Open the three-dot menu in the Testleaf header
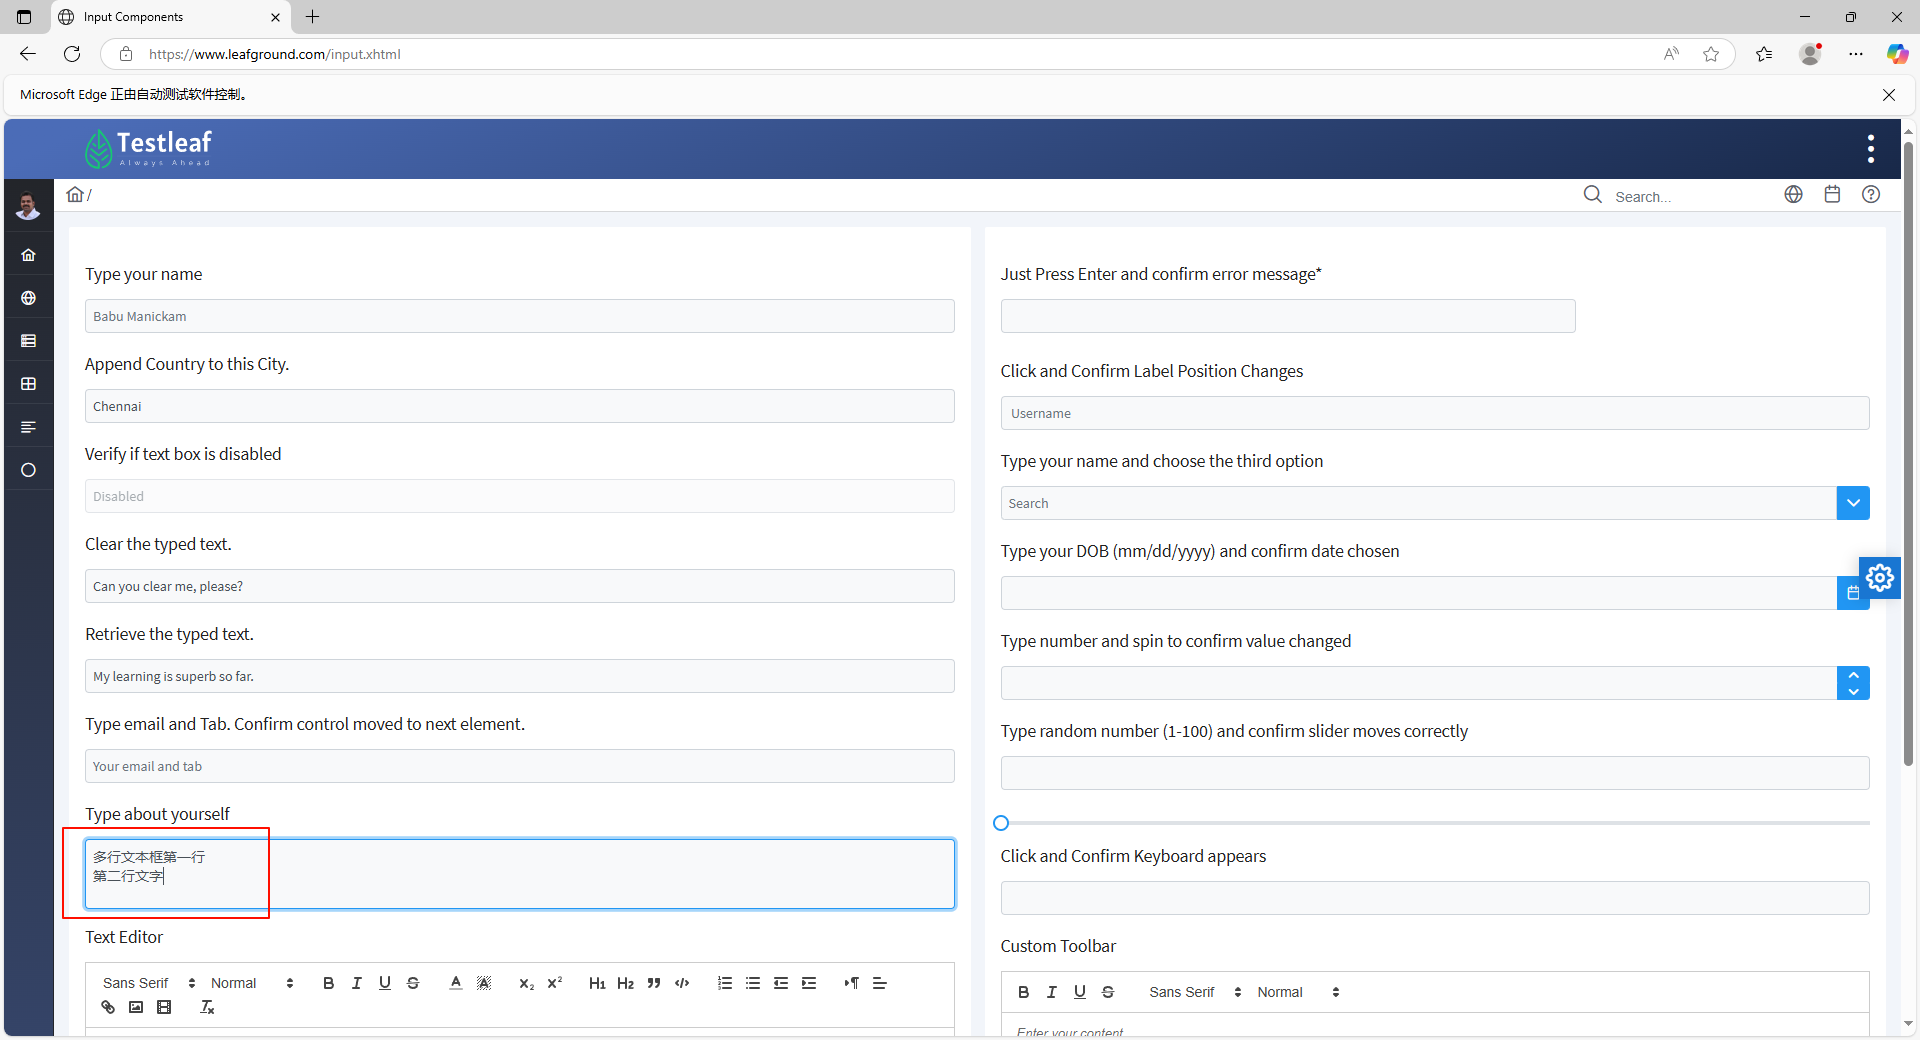 [x=1870, y=149]
